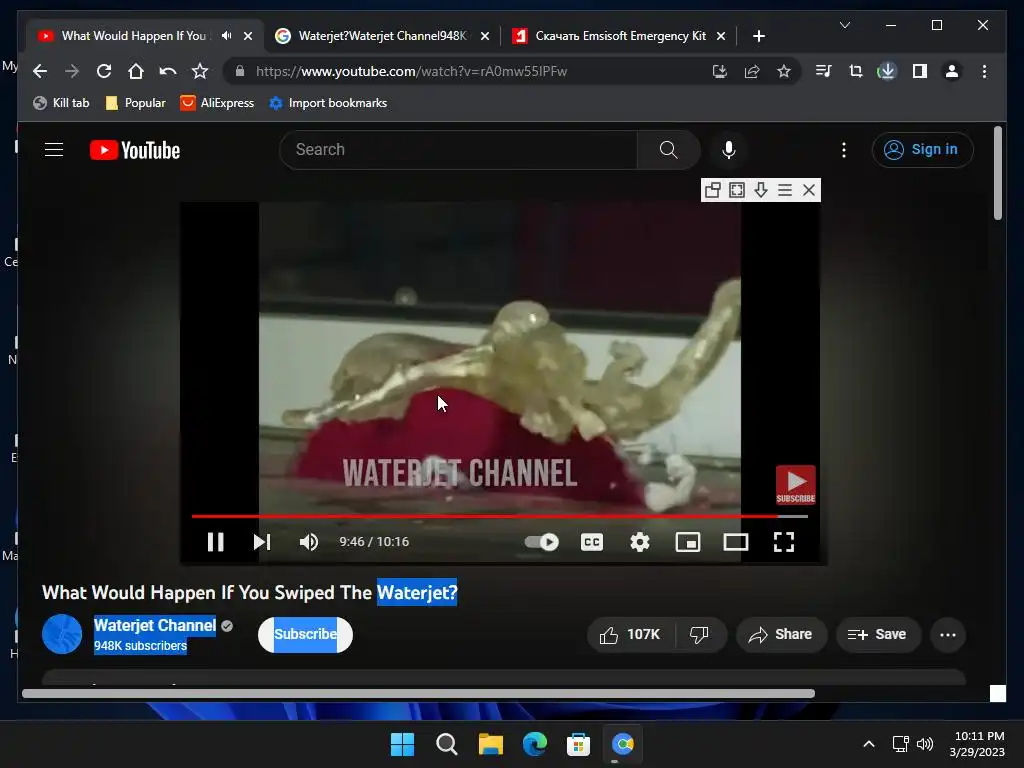The height and width of the screenshot is (768, 1024).
Task: Switch to theater mode
Action: point(735,542)
